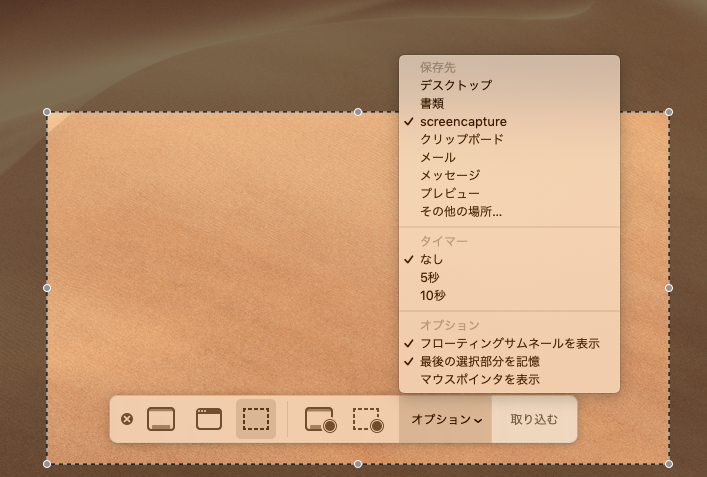Select capture selected portion icon

[256, 419]
